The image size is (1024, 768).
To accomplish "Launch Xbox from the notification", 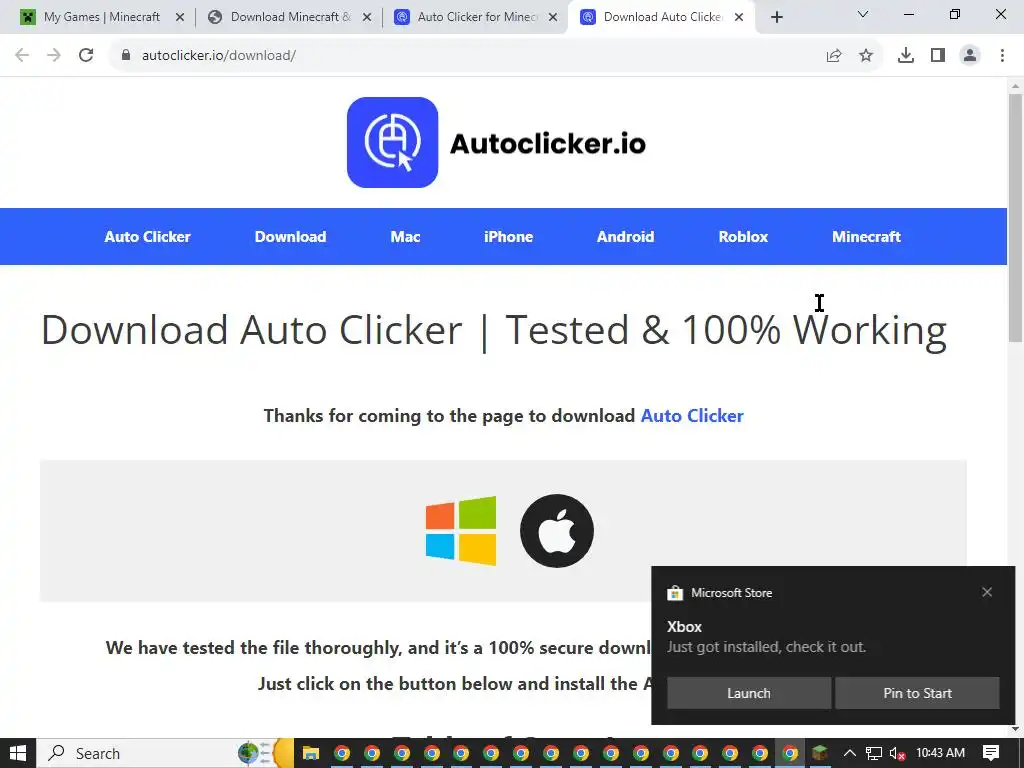I will [749, 693].
